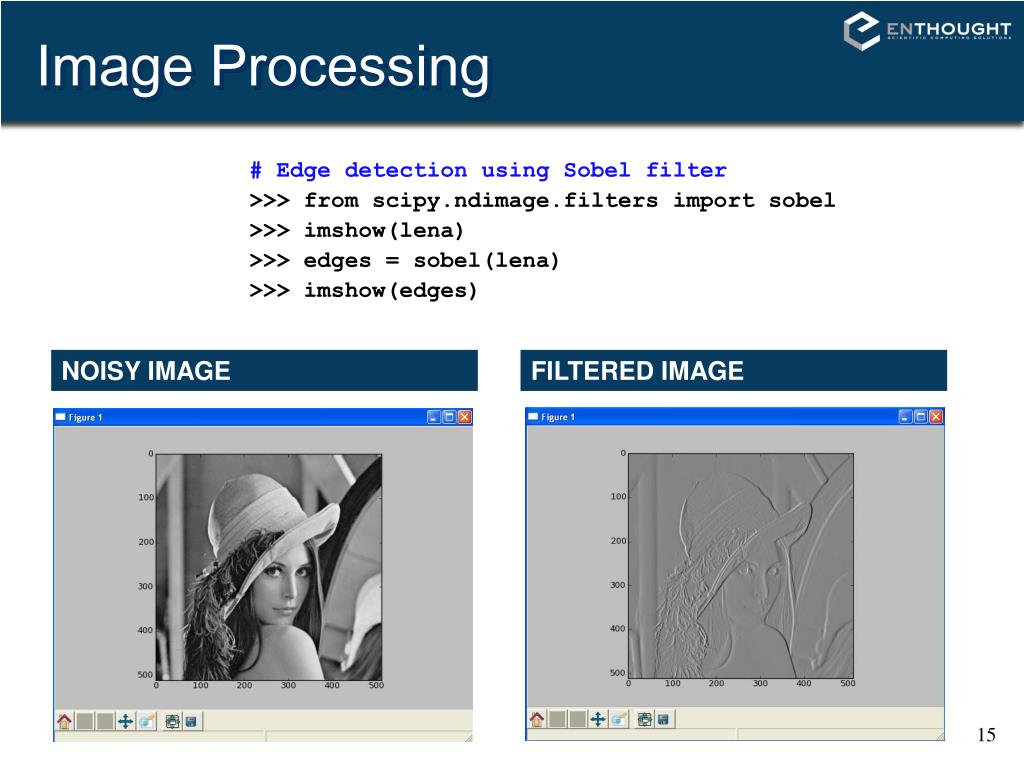This screenshot has height=768, width=1024.
Task: Close the filtered image Figure 1 window
Action: pyautogui.click(x=936, y=416)
